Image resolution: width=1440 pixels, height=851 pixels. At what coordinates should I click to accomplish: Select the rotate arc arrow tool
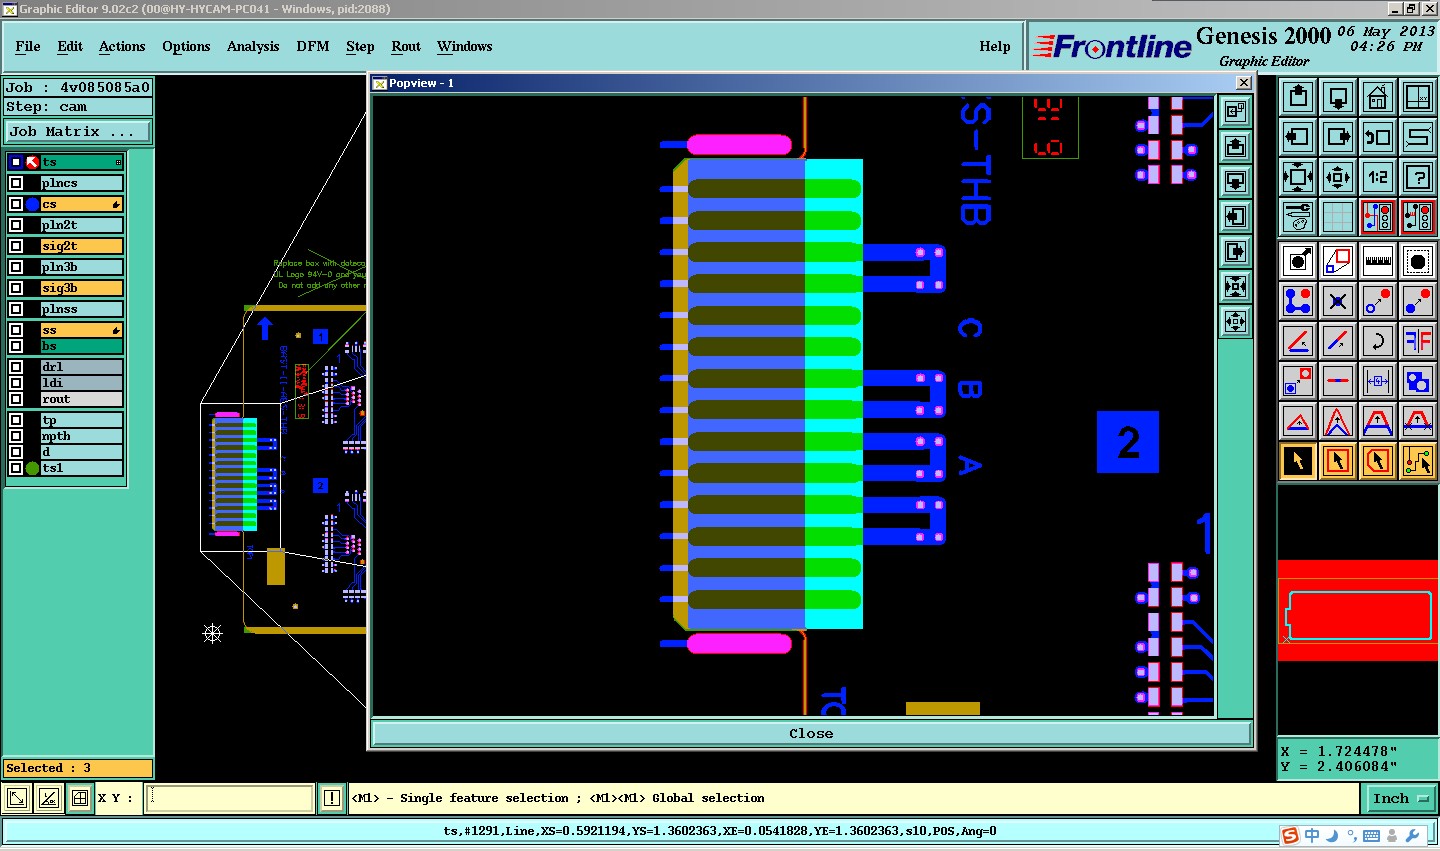1378,341
